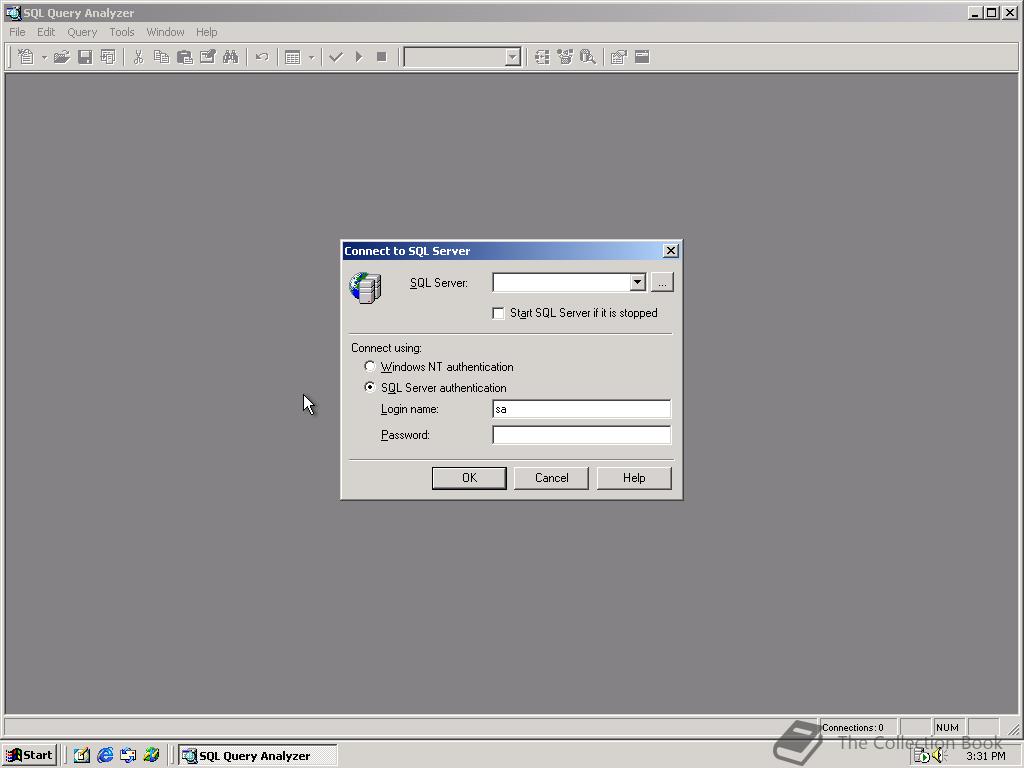Select SQL Server authentication radio button

370,387
